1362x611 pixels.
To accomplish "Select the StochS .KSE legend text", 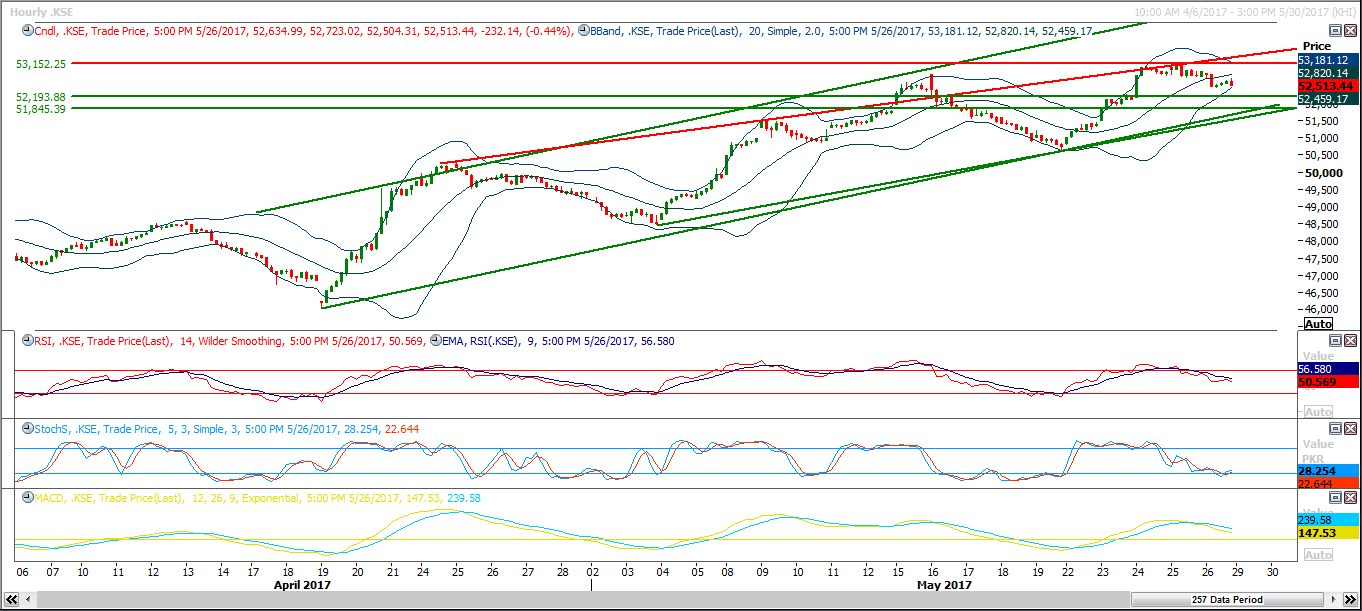I will point(227,429).
